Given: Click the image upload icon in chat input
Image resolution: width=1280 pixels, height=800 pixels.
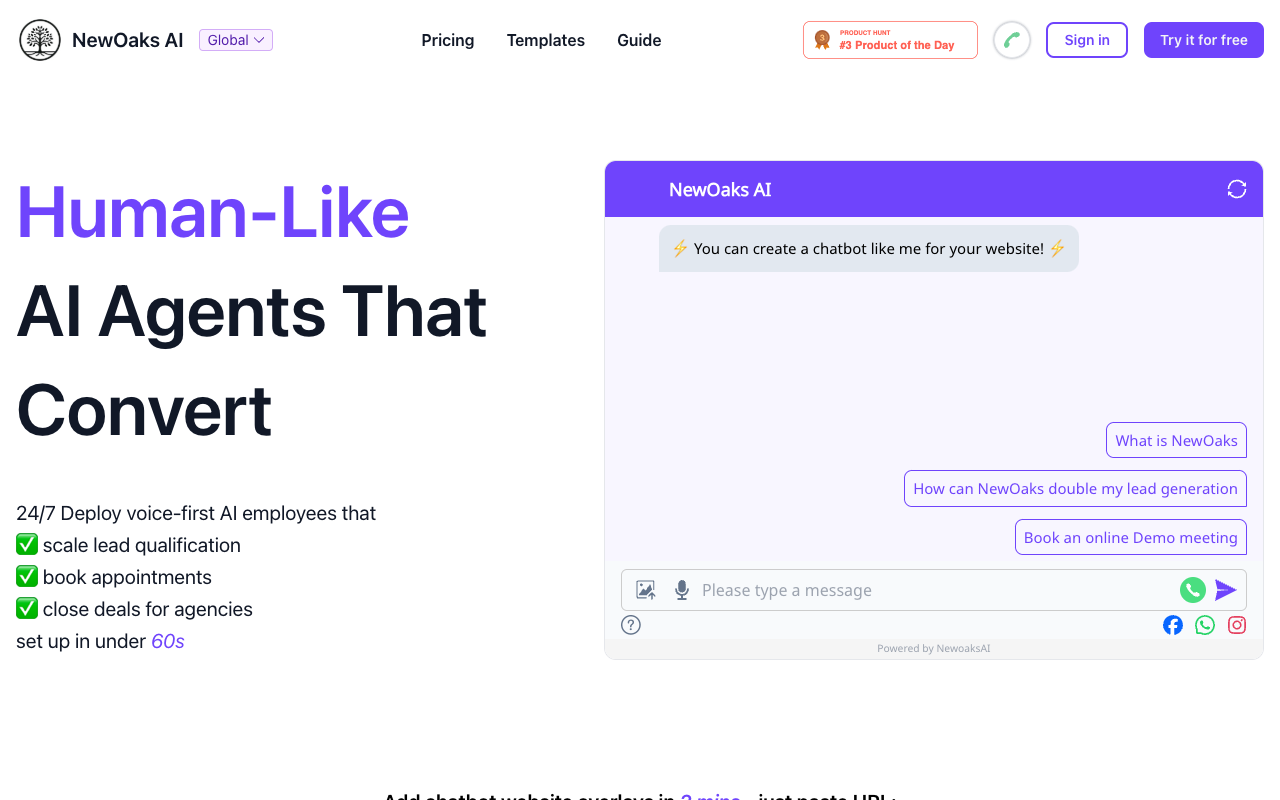Looking at the screenshot, I should point(645,590).
